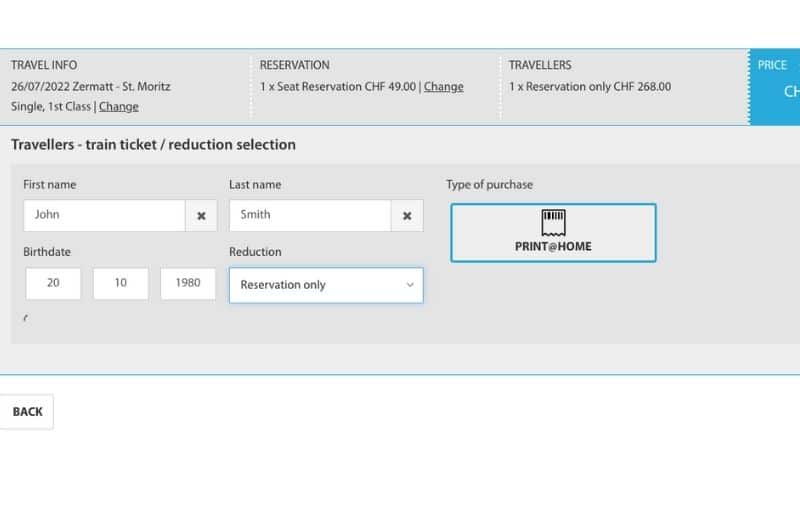
Task: Clear the First name field with X
Action: click(x=201, y=215)
